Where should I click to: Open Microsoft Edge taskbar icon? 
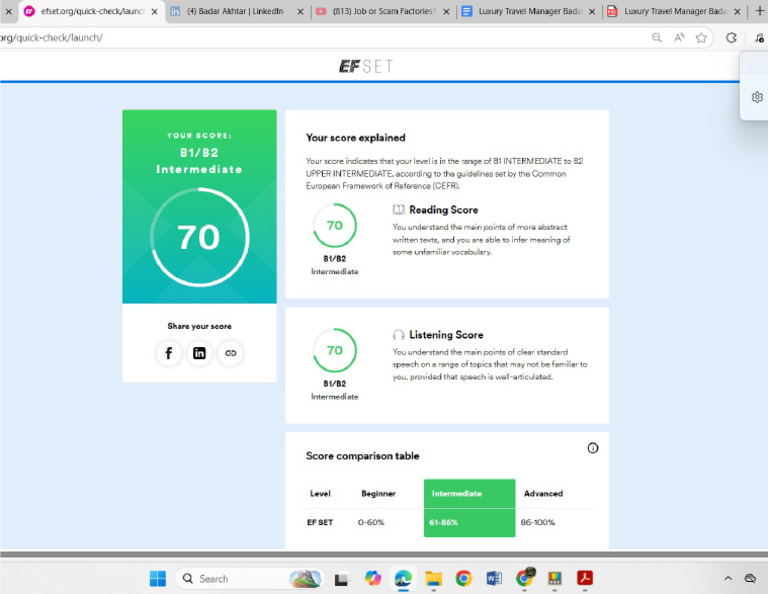pos(403,578)
